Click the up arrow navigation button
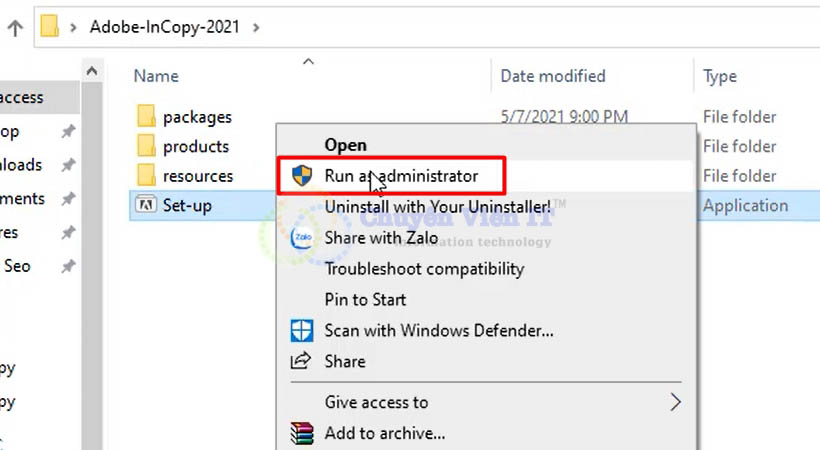Viewport: 820px width, 450px height. (15, 27)
